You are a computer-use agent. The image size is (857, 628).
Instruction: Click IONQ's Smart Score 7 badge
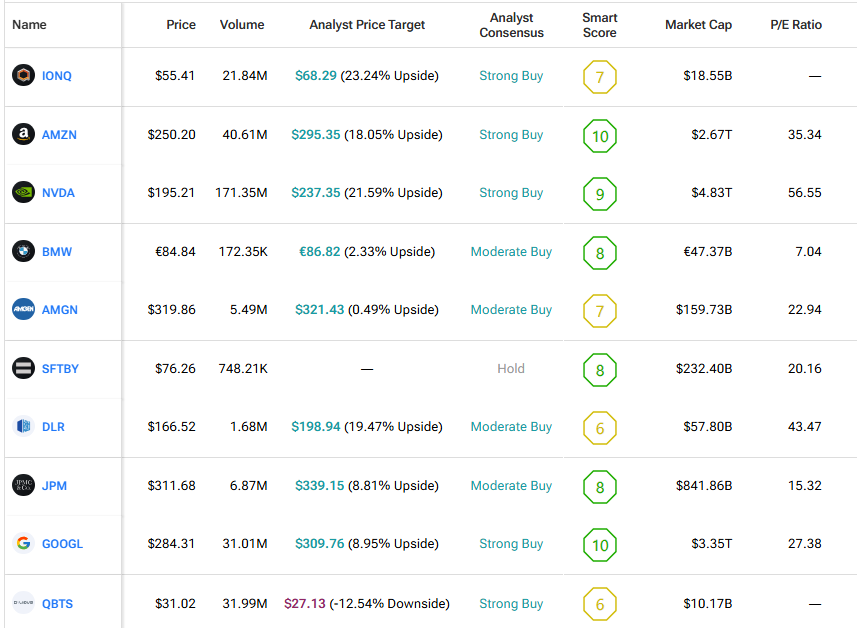[600, 77]
